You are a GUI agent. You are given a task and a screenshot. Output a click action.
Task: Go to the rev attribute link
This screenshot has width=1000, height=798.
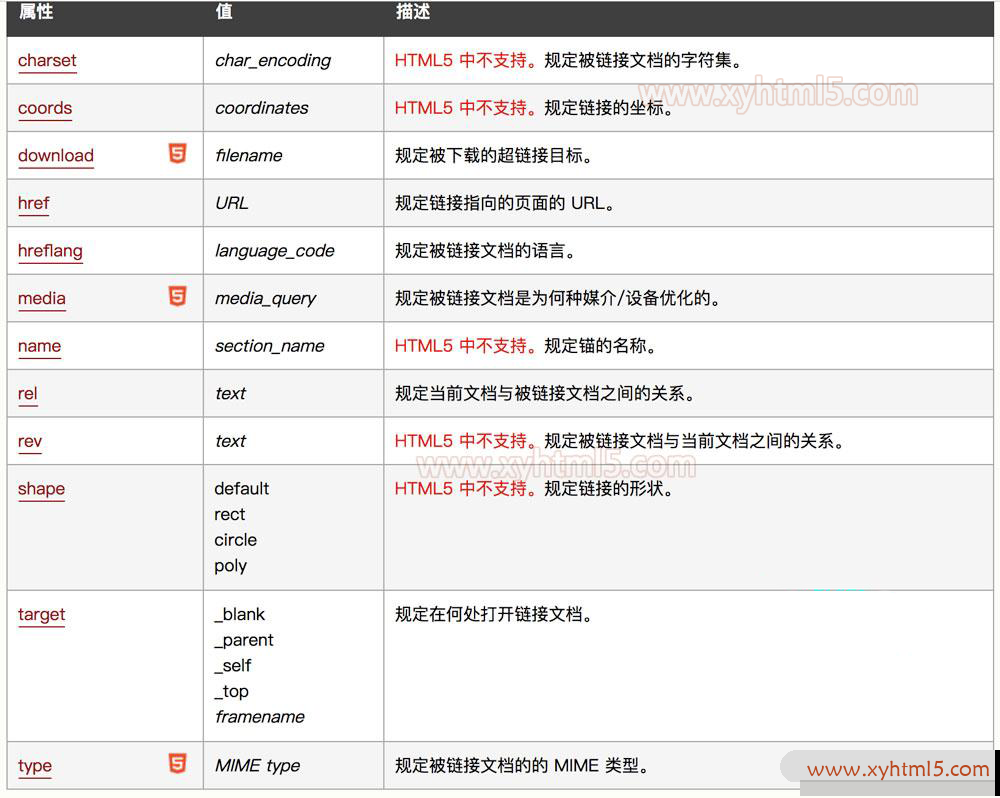30,442
